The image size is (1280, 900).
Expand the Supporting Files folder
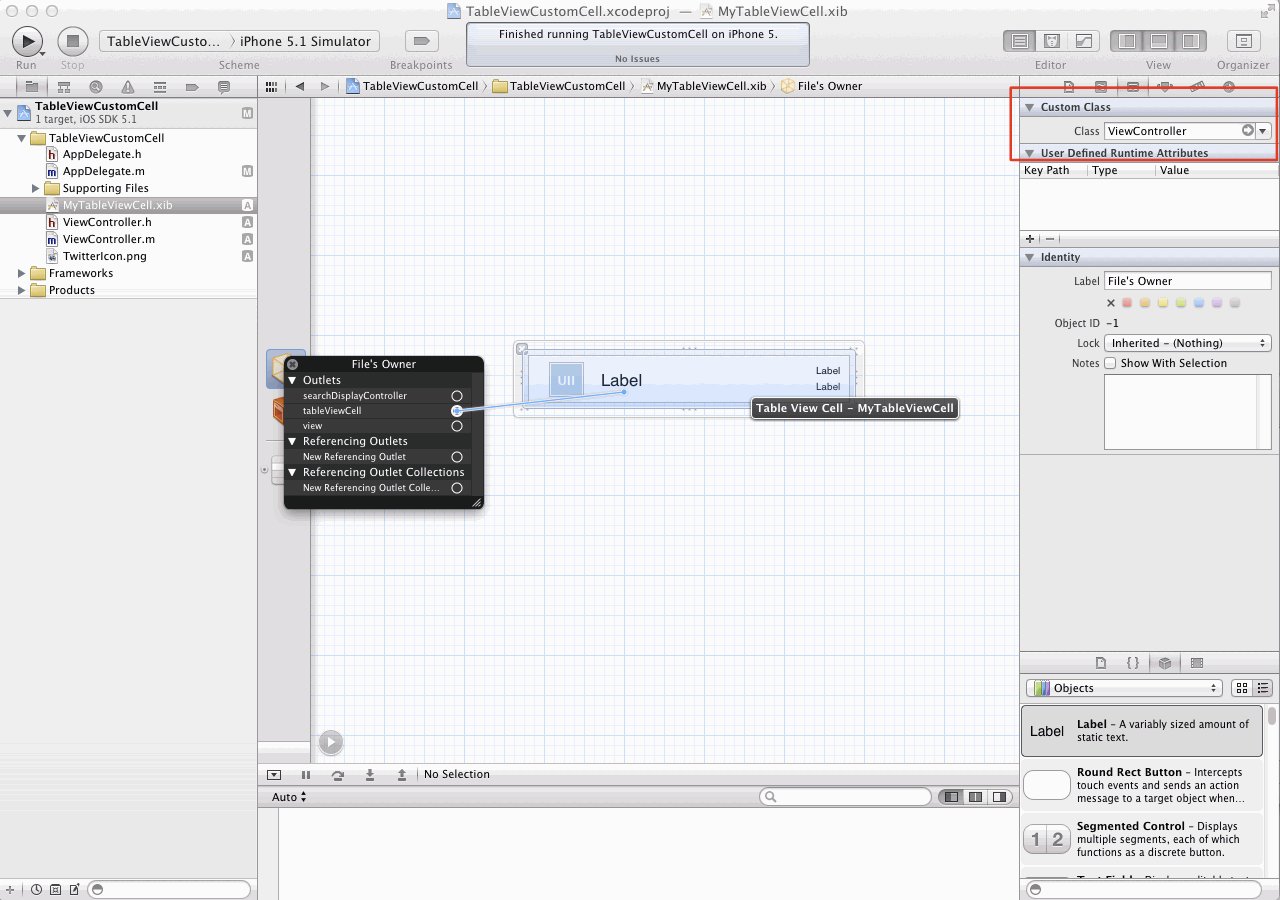point(36,188)
